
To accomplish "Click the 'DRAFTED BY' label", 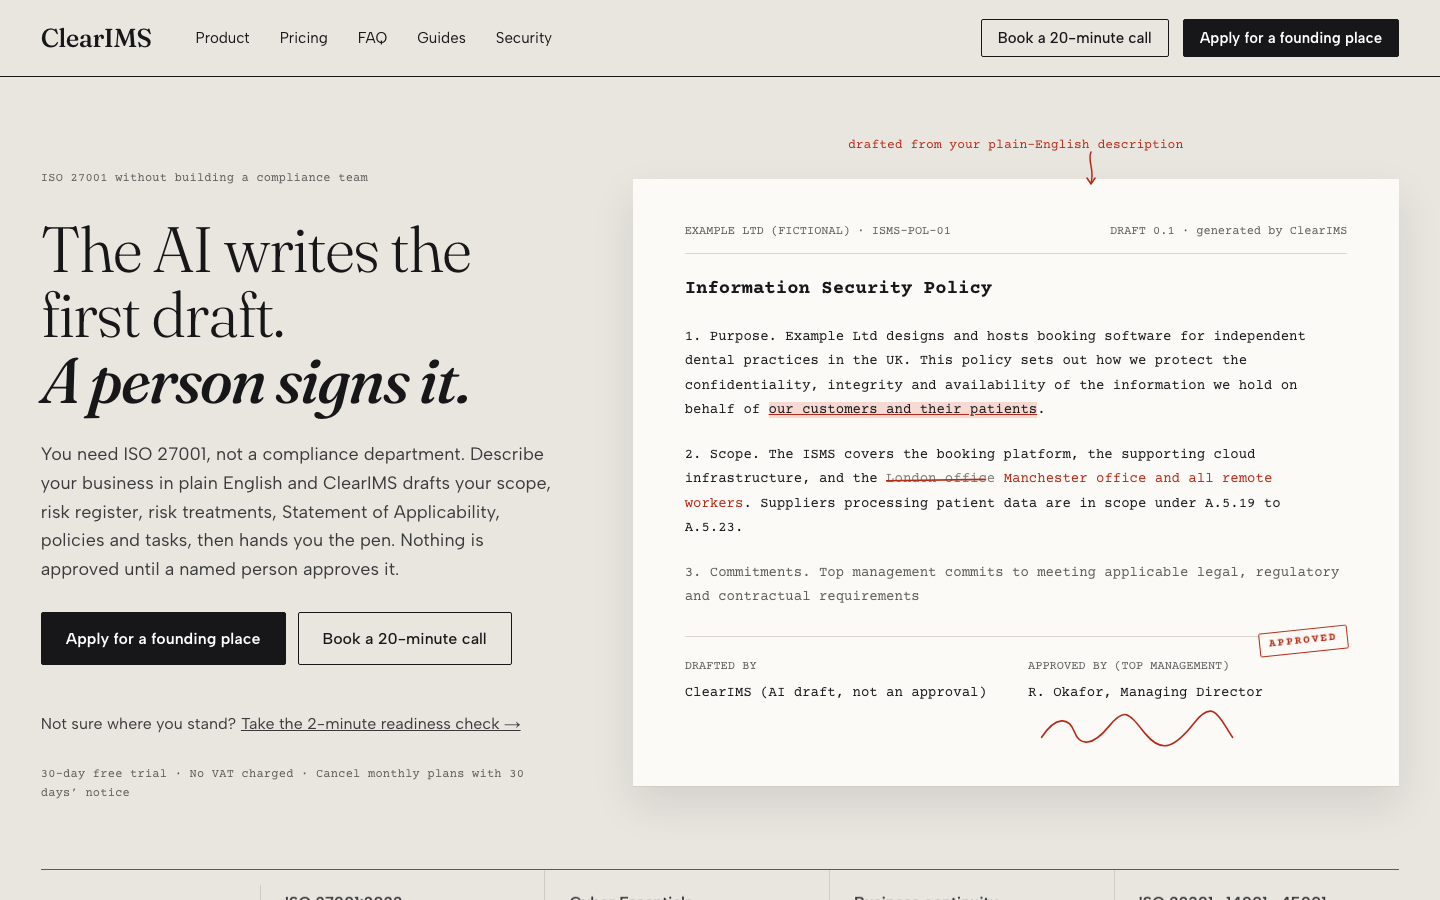I will pyautogui.click(x=721, y=666).
